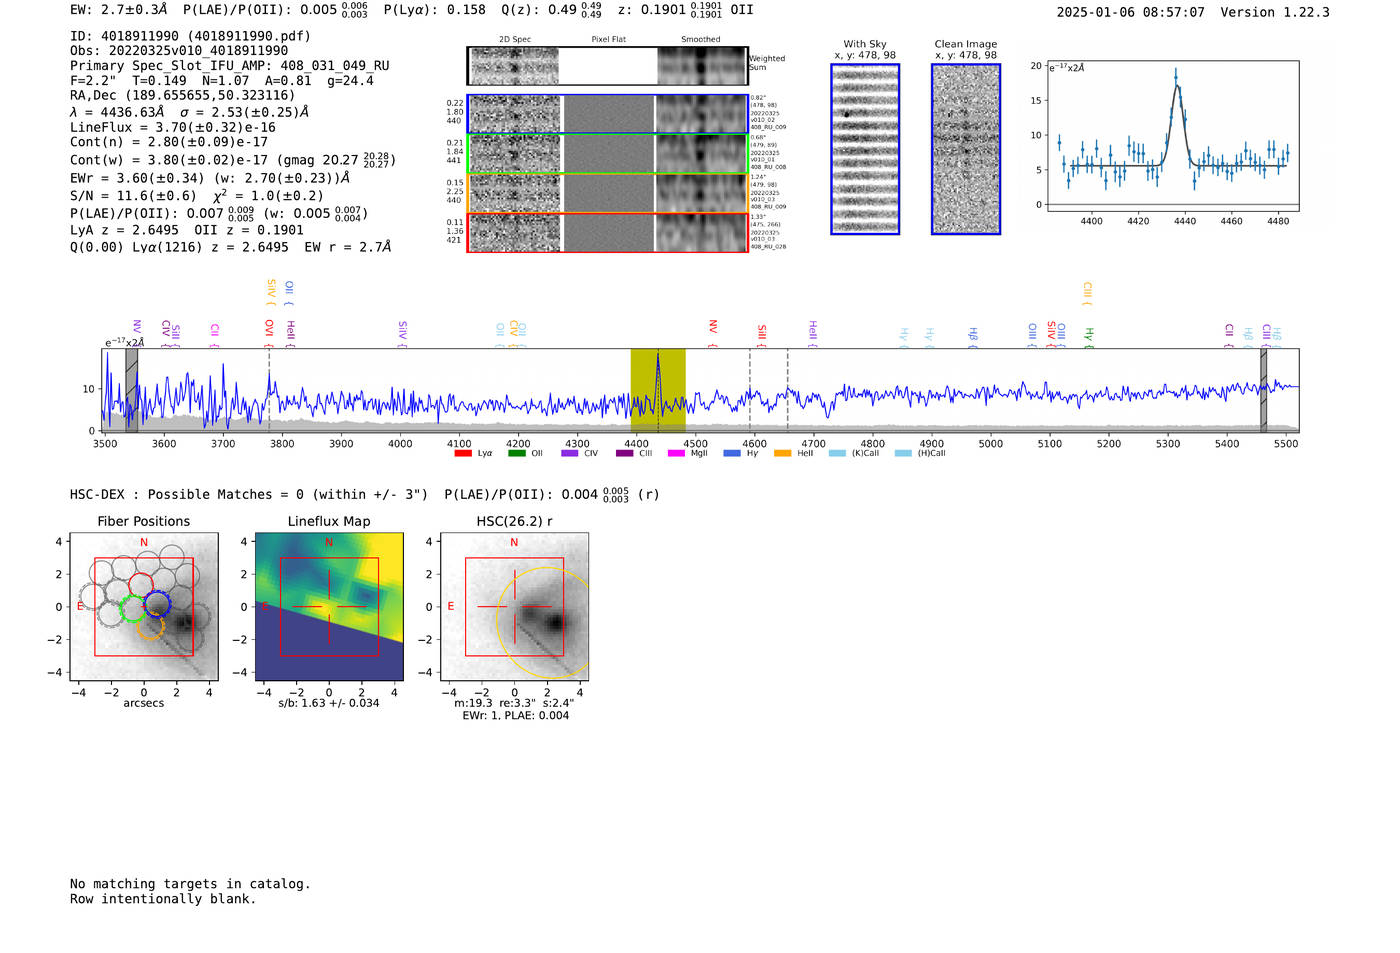Click the solid red fiber circle
Image resolution: width=1400 pixels, height=953 pixels.
click(x=141, y=584)
